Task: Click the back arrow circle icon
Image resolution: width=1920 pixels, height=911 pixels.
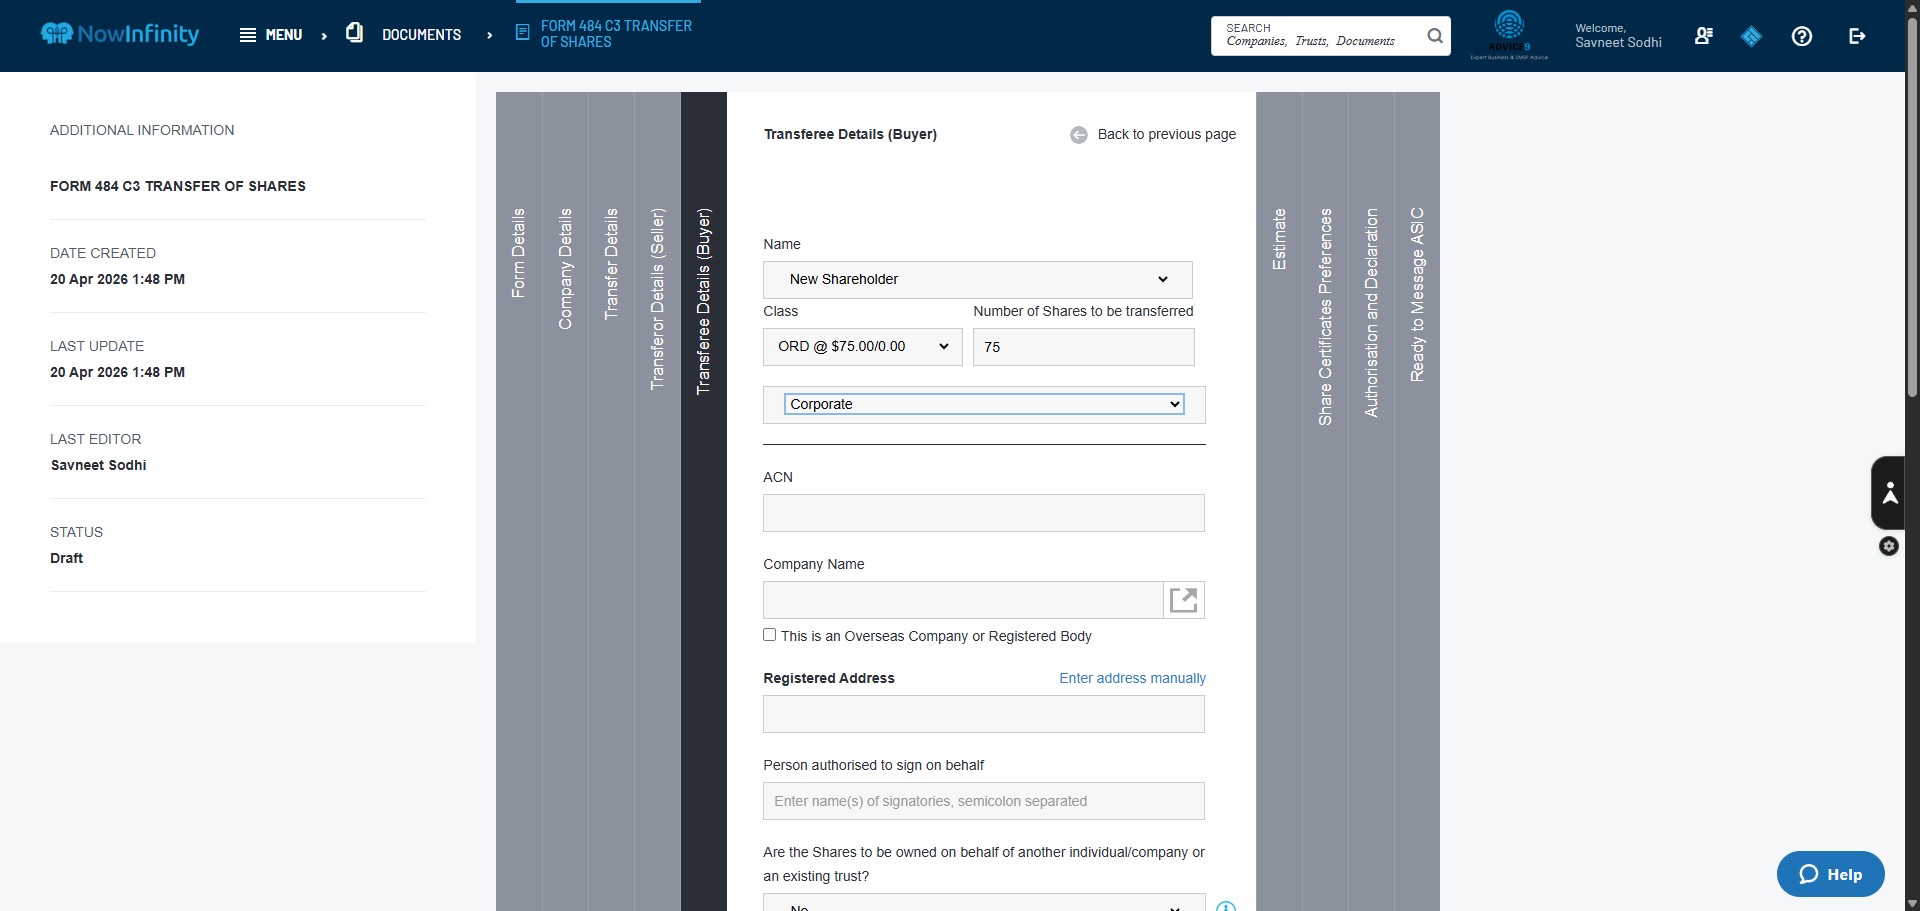Action: pyautogui.click(x=1079, y=135)
